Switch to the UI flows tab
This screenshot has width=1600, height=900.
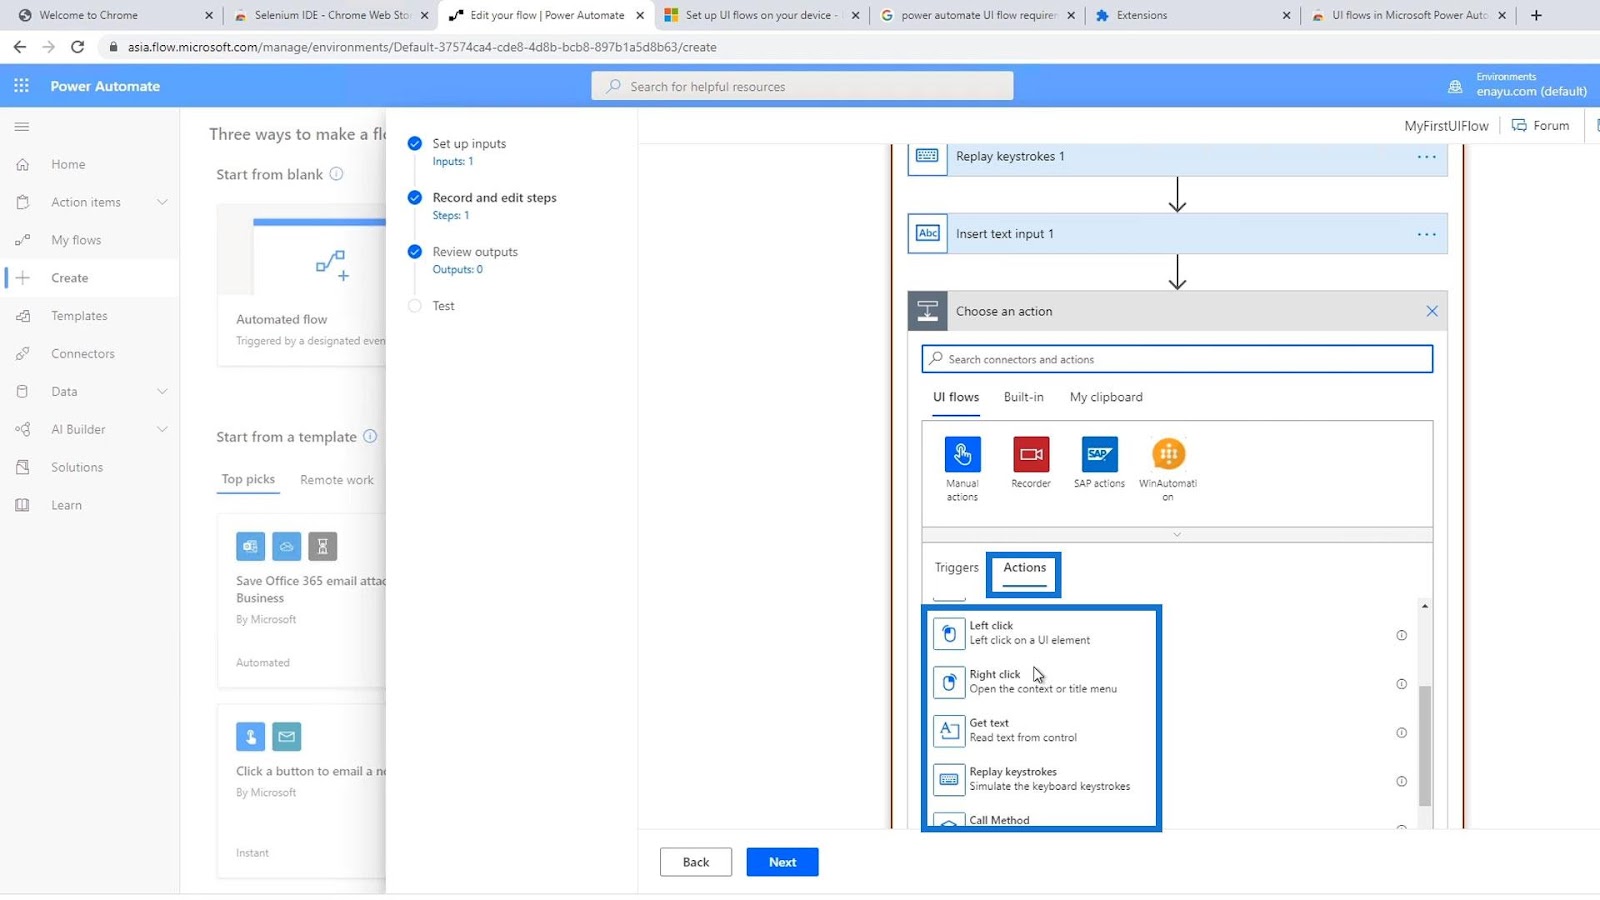pos(956,397)
